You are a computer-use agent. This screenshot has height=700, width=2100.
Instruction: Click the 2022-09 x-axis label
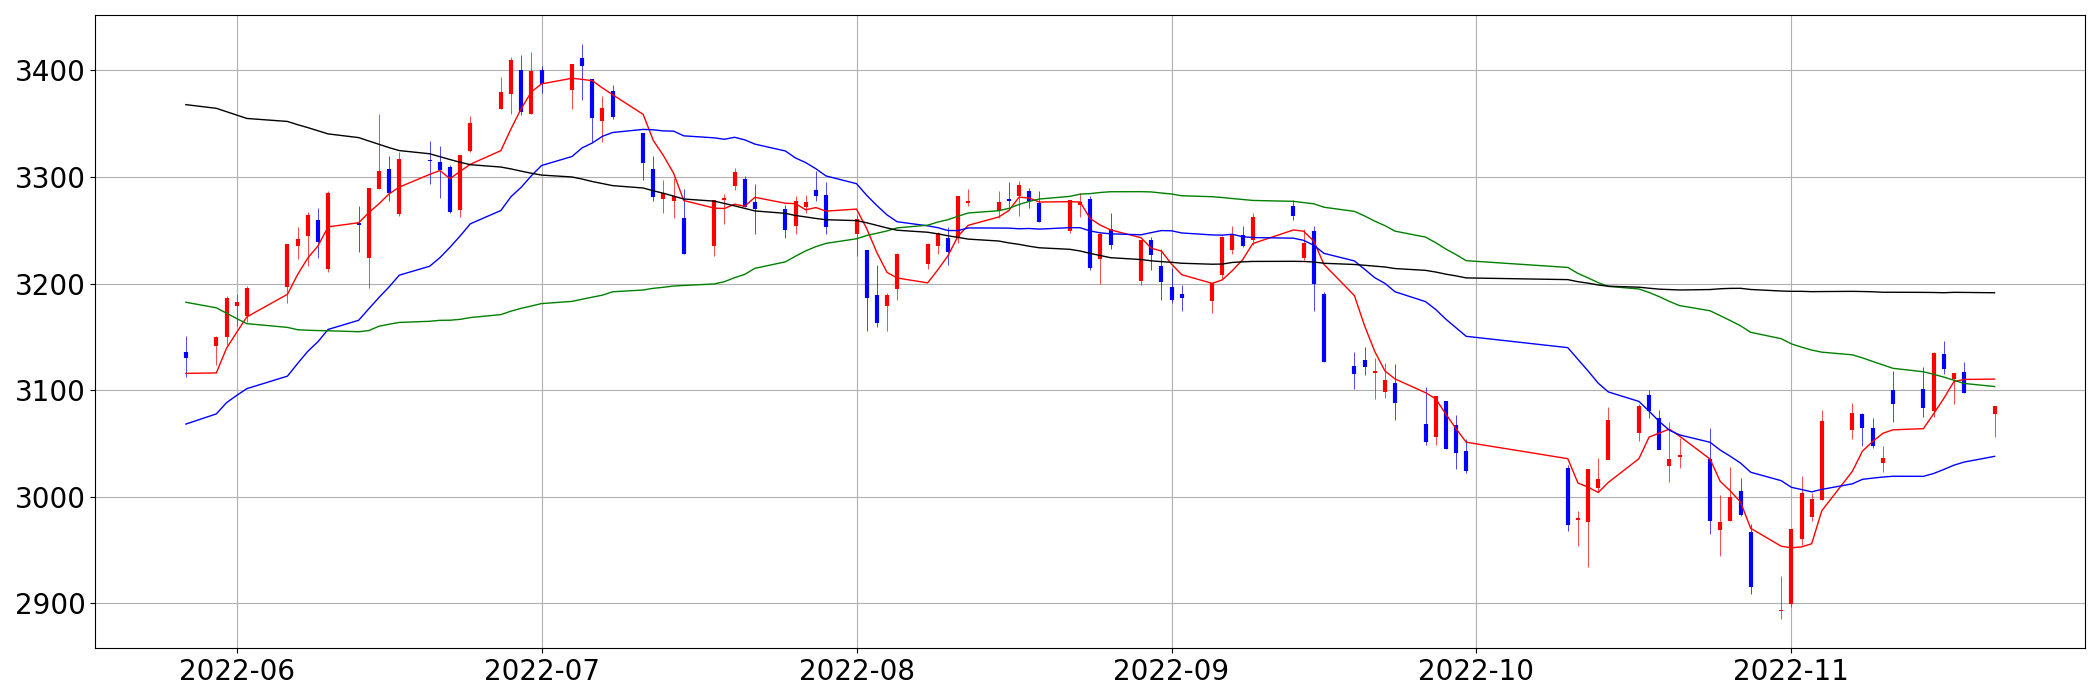[1172, 671]
